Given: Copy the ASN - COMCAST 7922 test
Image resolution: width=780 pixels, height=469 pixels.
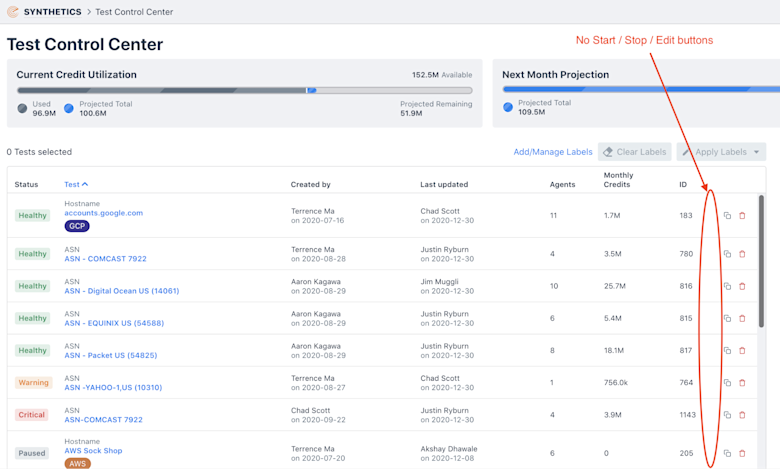Looking at the screenshot, I should click(727, 254).
